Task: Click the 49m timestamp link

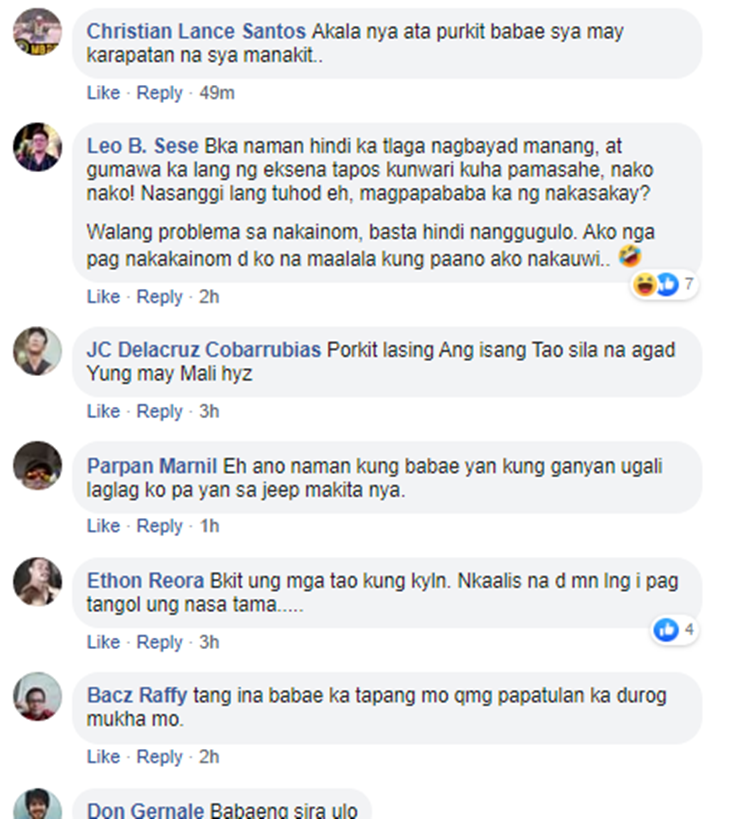Action: click(x=217, y=93)
